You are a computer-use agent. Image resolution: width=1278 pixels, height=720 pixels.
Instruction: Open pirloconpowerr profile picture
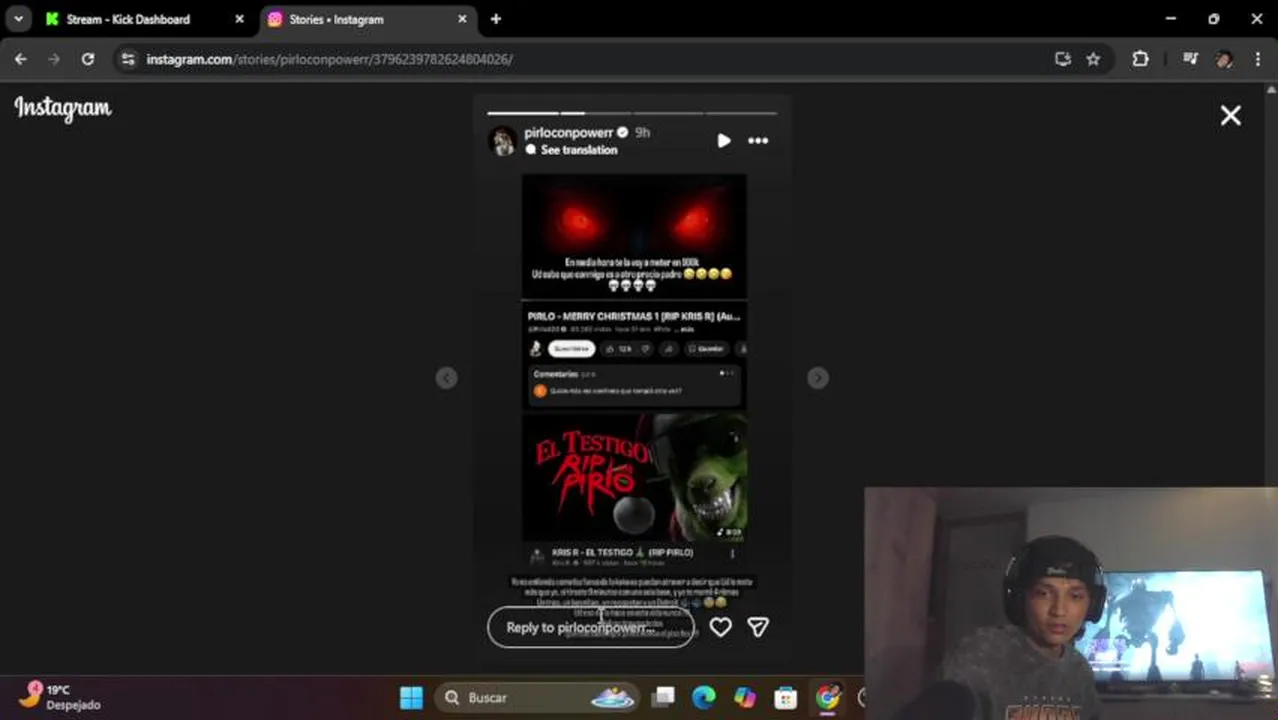coord(502,141)
